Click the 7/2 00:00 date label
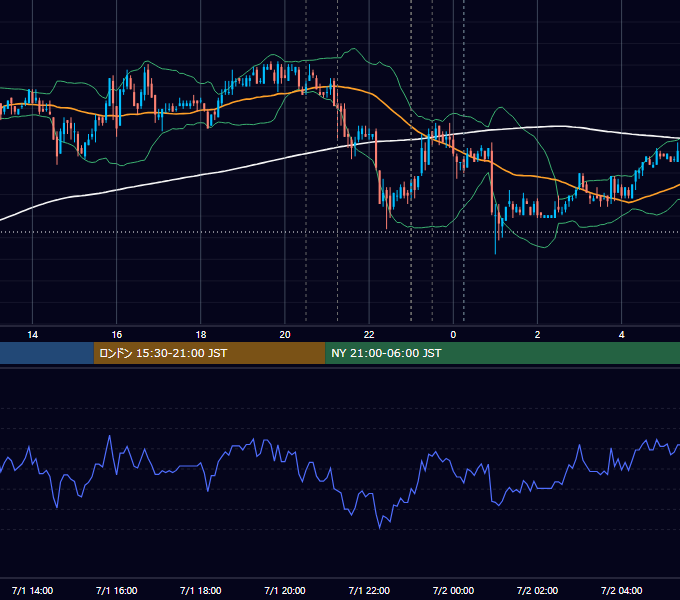680x600 pixels. (x=453, y=590)
